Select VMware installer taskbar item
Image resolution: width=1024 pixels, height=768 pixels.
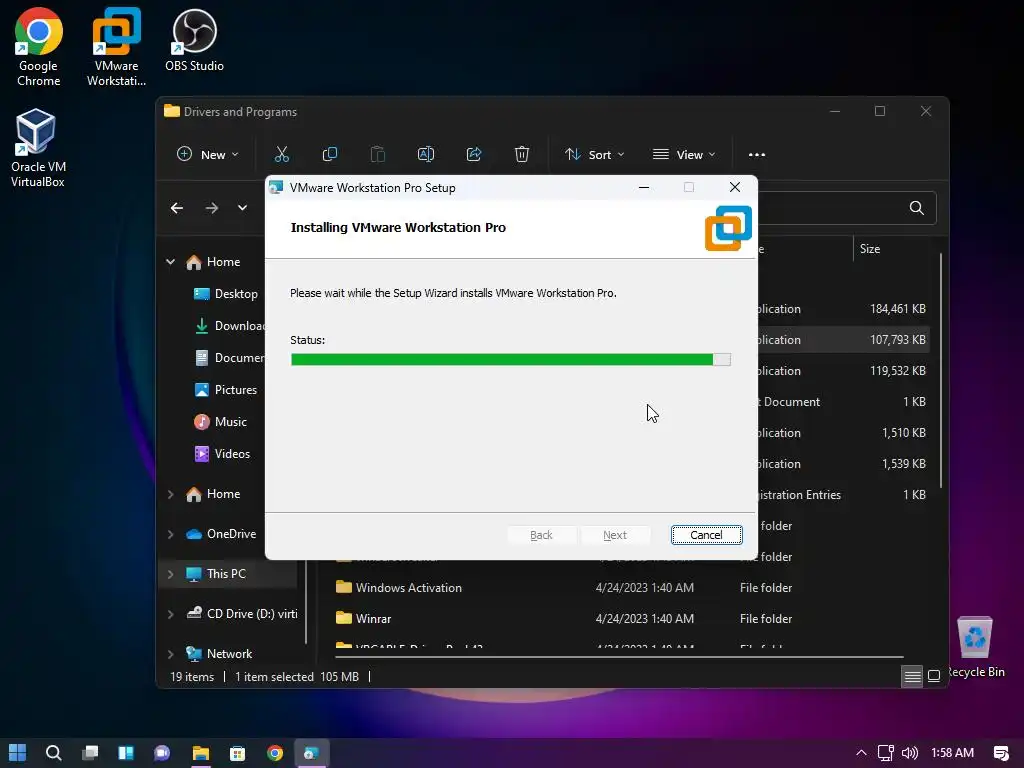pos(312,753)
